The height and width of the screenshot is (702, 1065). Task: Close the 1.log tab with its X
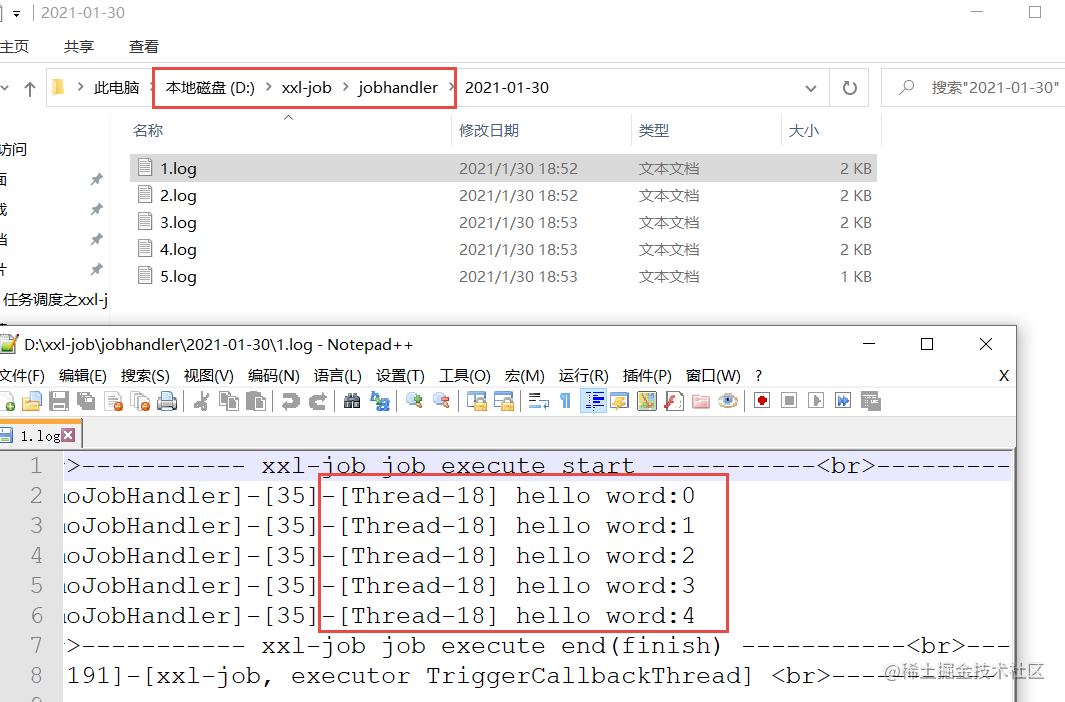68,435
